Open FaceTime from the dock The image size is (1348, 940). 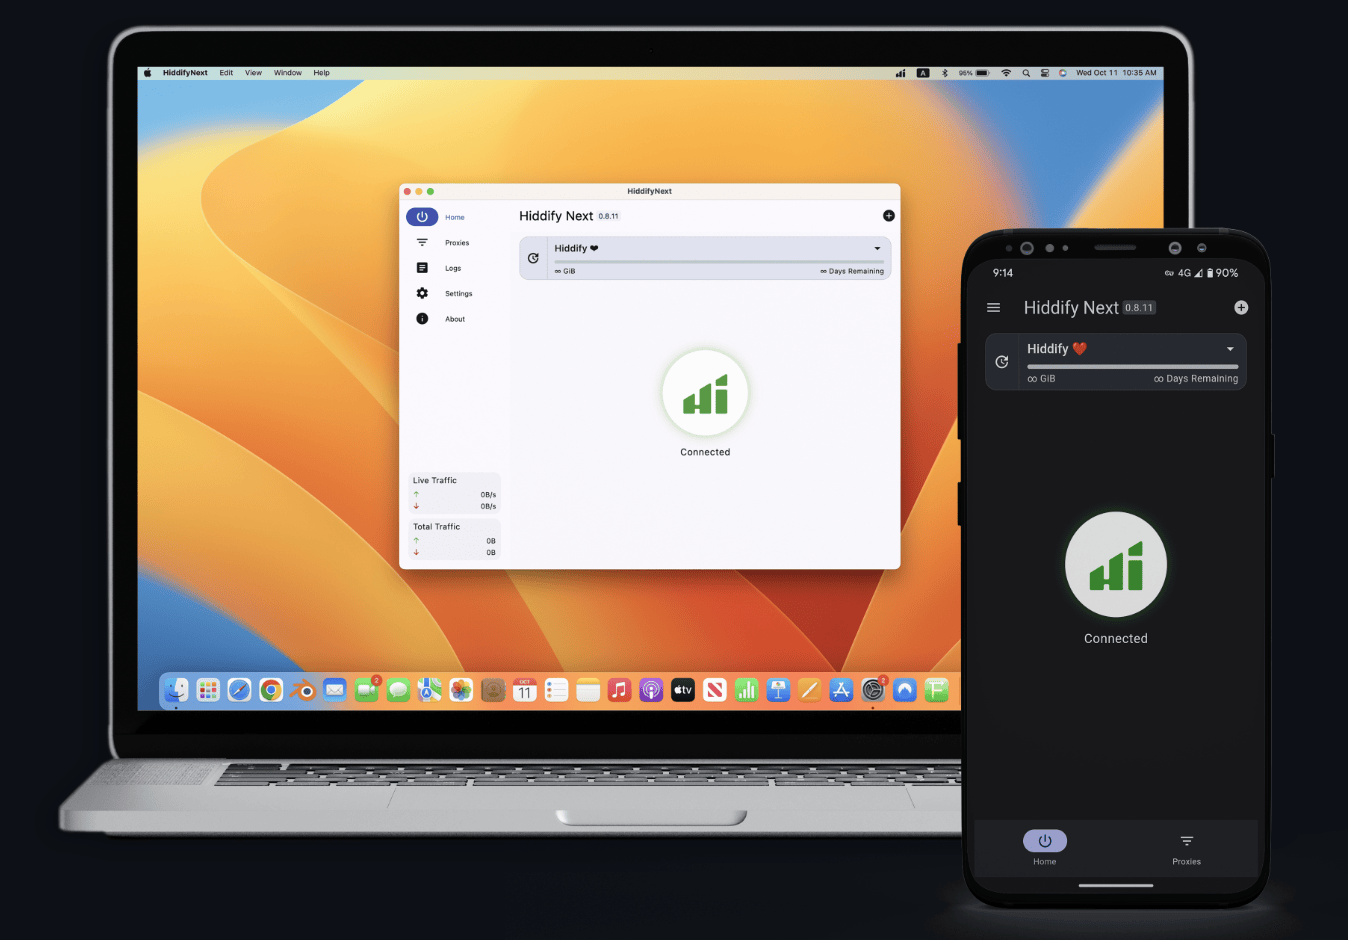pos(366,690)
